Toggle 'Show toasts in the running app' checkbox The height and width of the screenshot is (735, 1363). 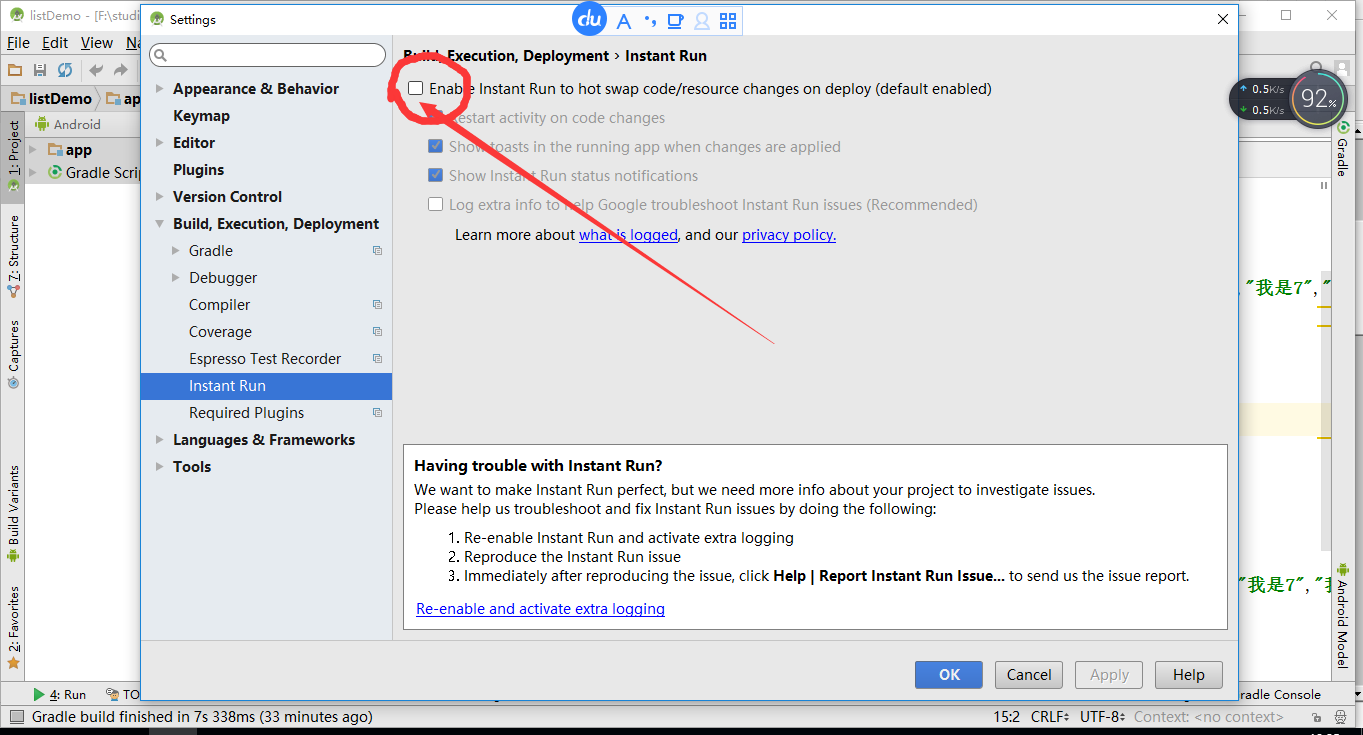(x=435, y=147)
